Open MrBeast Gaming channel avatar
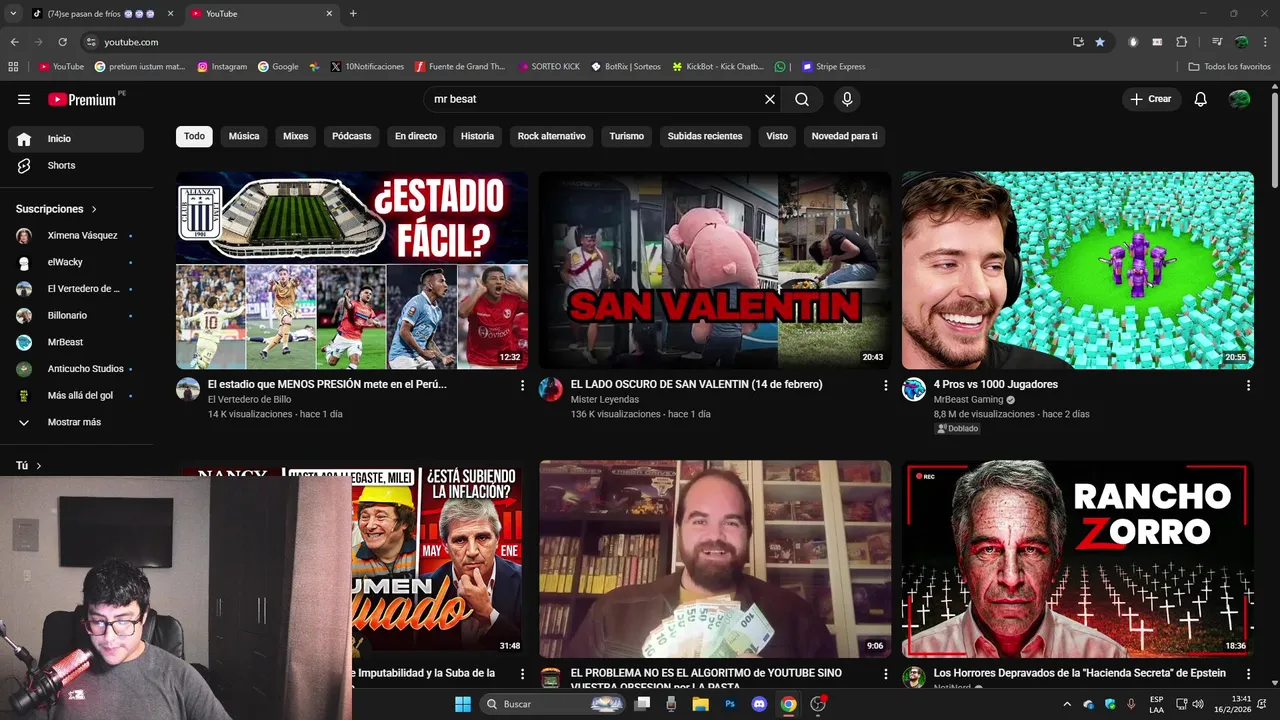 (x=914, y=390)
